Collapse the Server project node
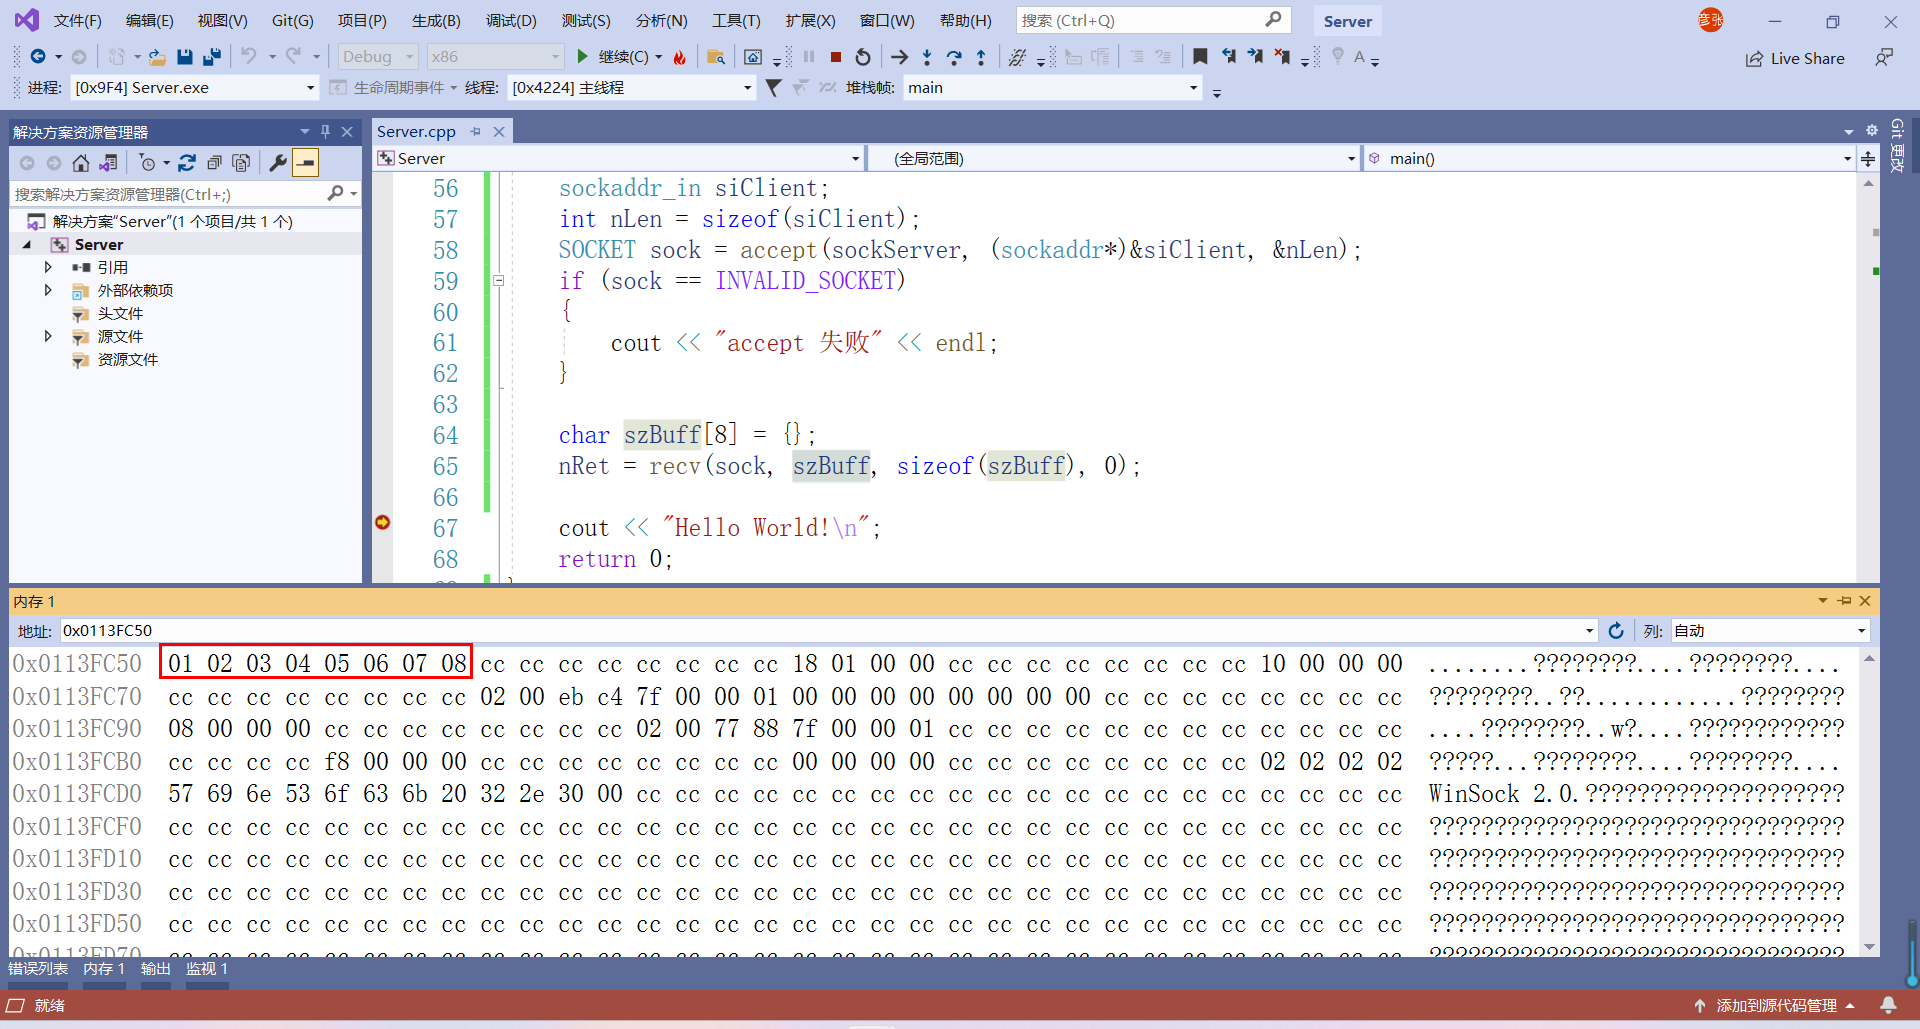This screenshot has height=1029, width=1920. click(x=27, y=244)
